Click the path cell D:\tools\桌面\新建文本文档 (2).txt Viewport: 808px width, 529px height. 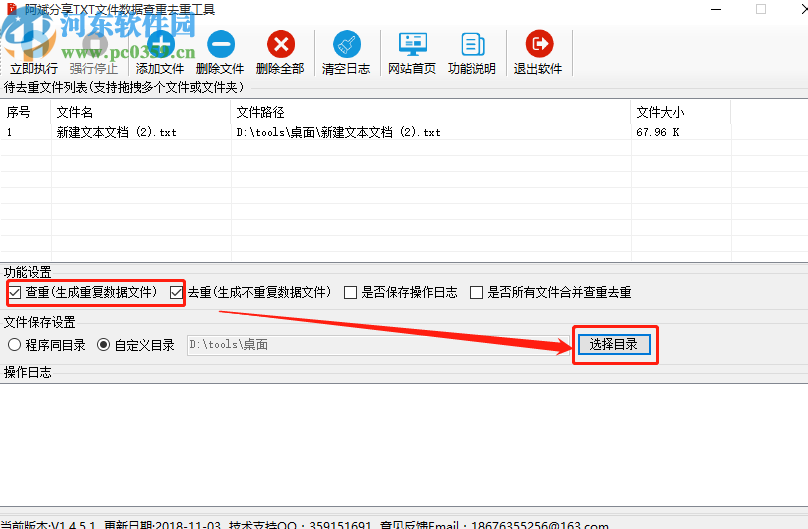click(x=339, y=132)
